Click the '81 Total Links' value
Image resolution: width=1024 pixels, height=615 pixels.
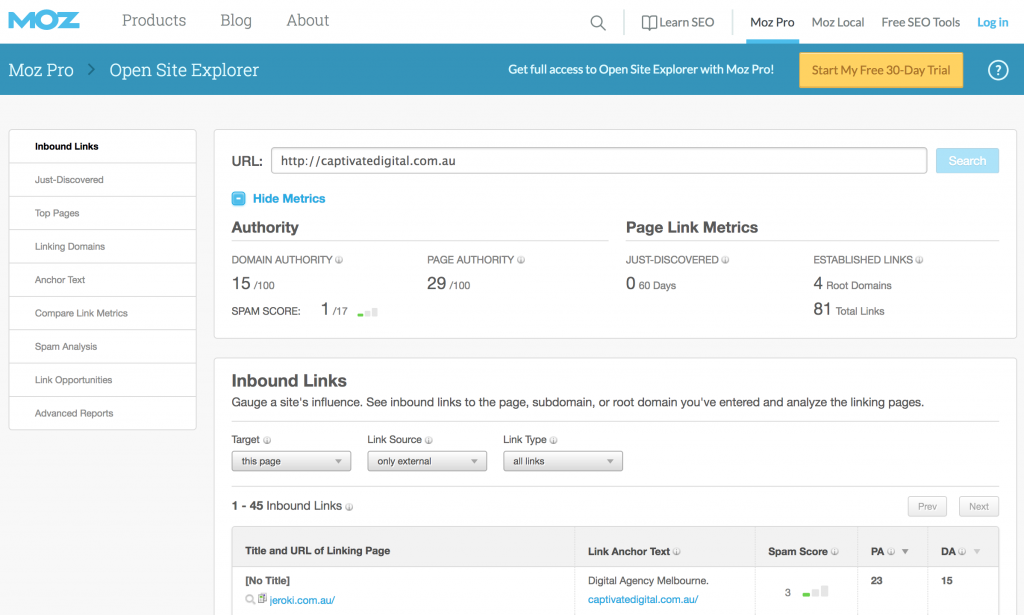[848, 309]
